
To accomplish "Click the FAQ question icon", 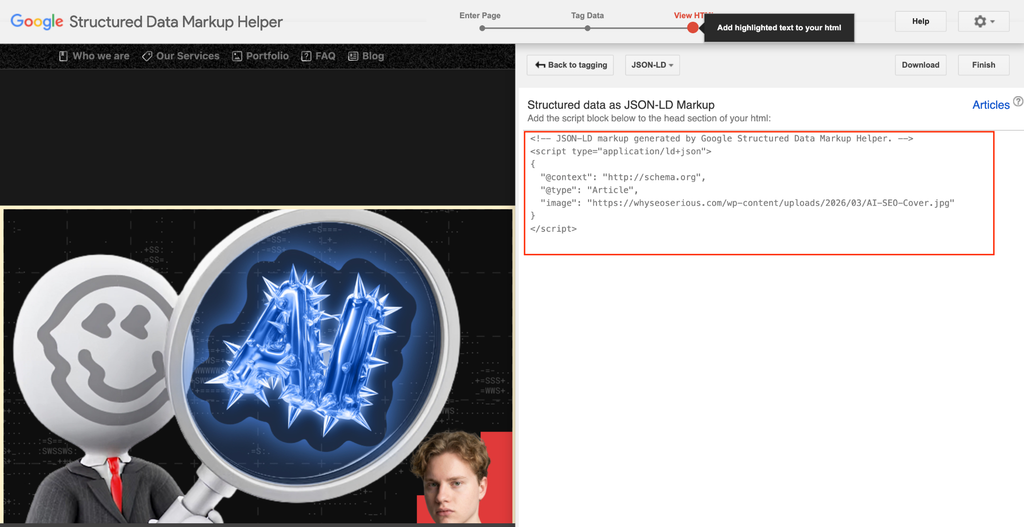I will pos(306,56).
